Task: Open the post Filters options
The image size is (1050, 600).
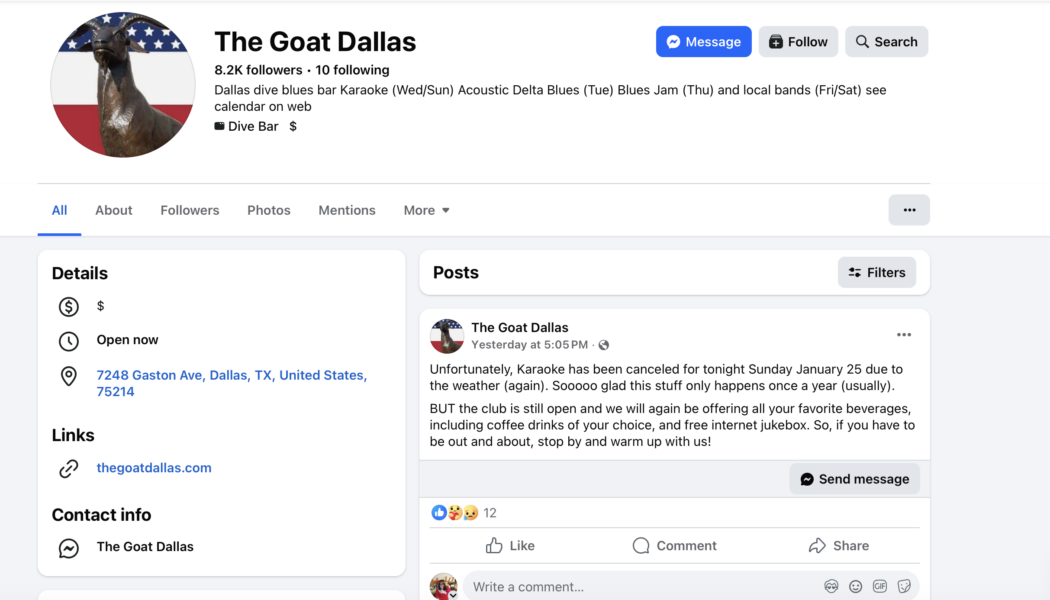Action: tap(877, 272)
